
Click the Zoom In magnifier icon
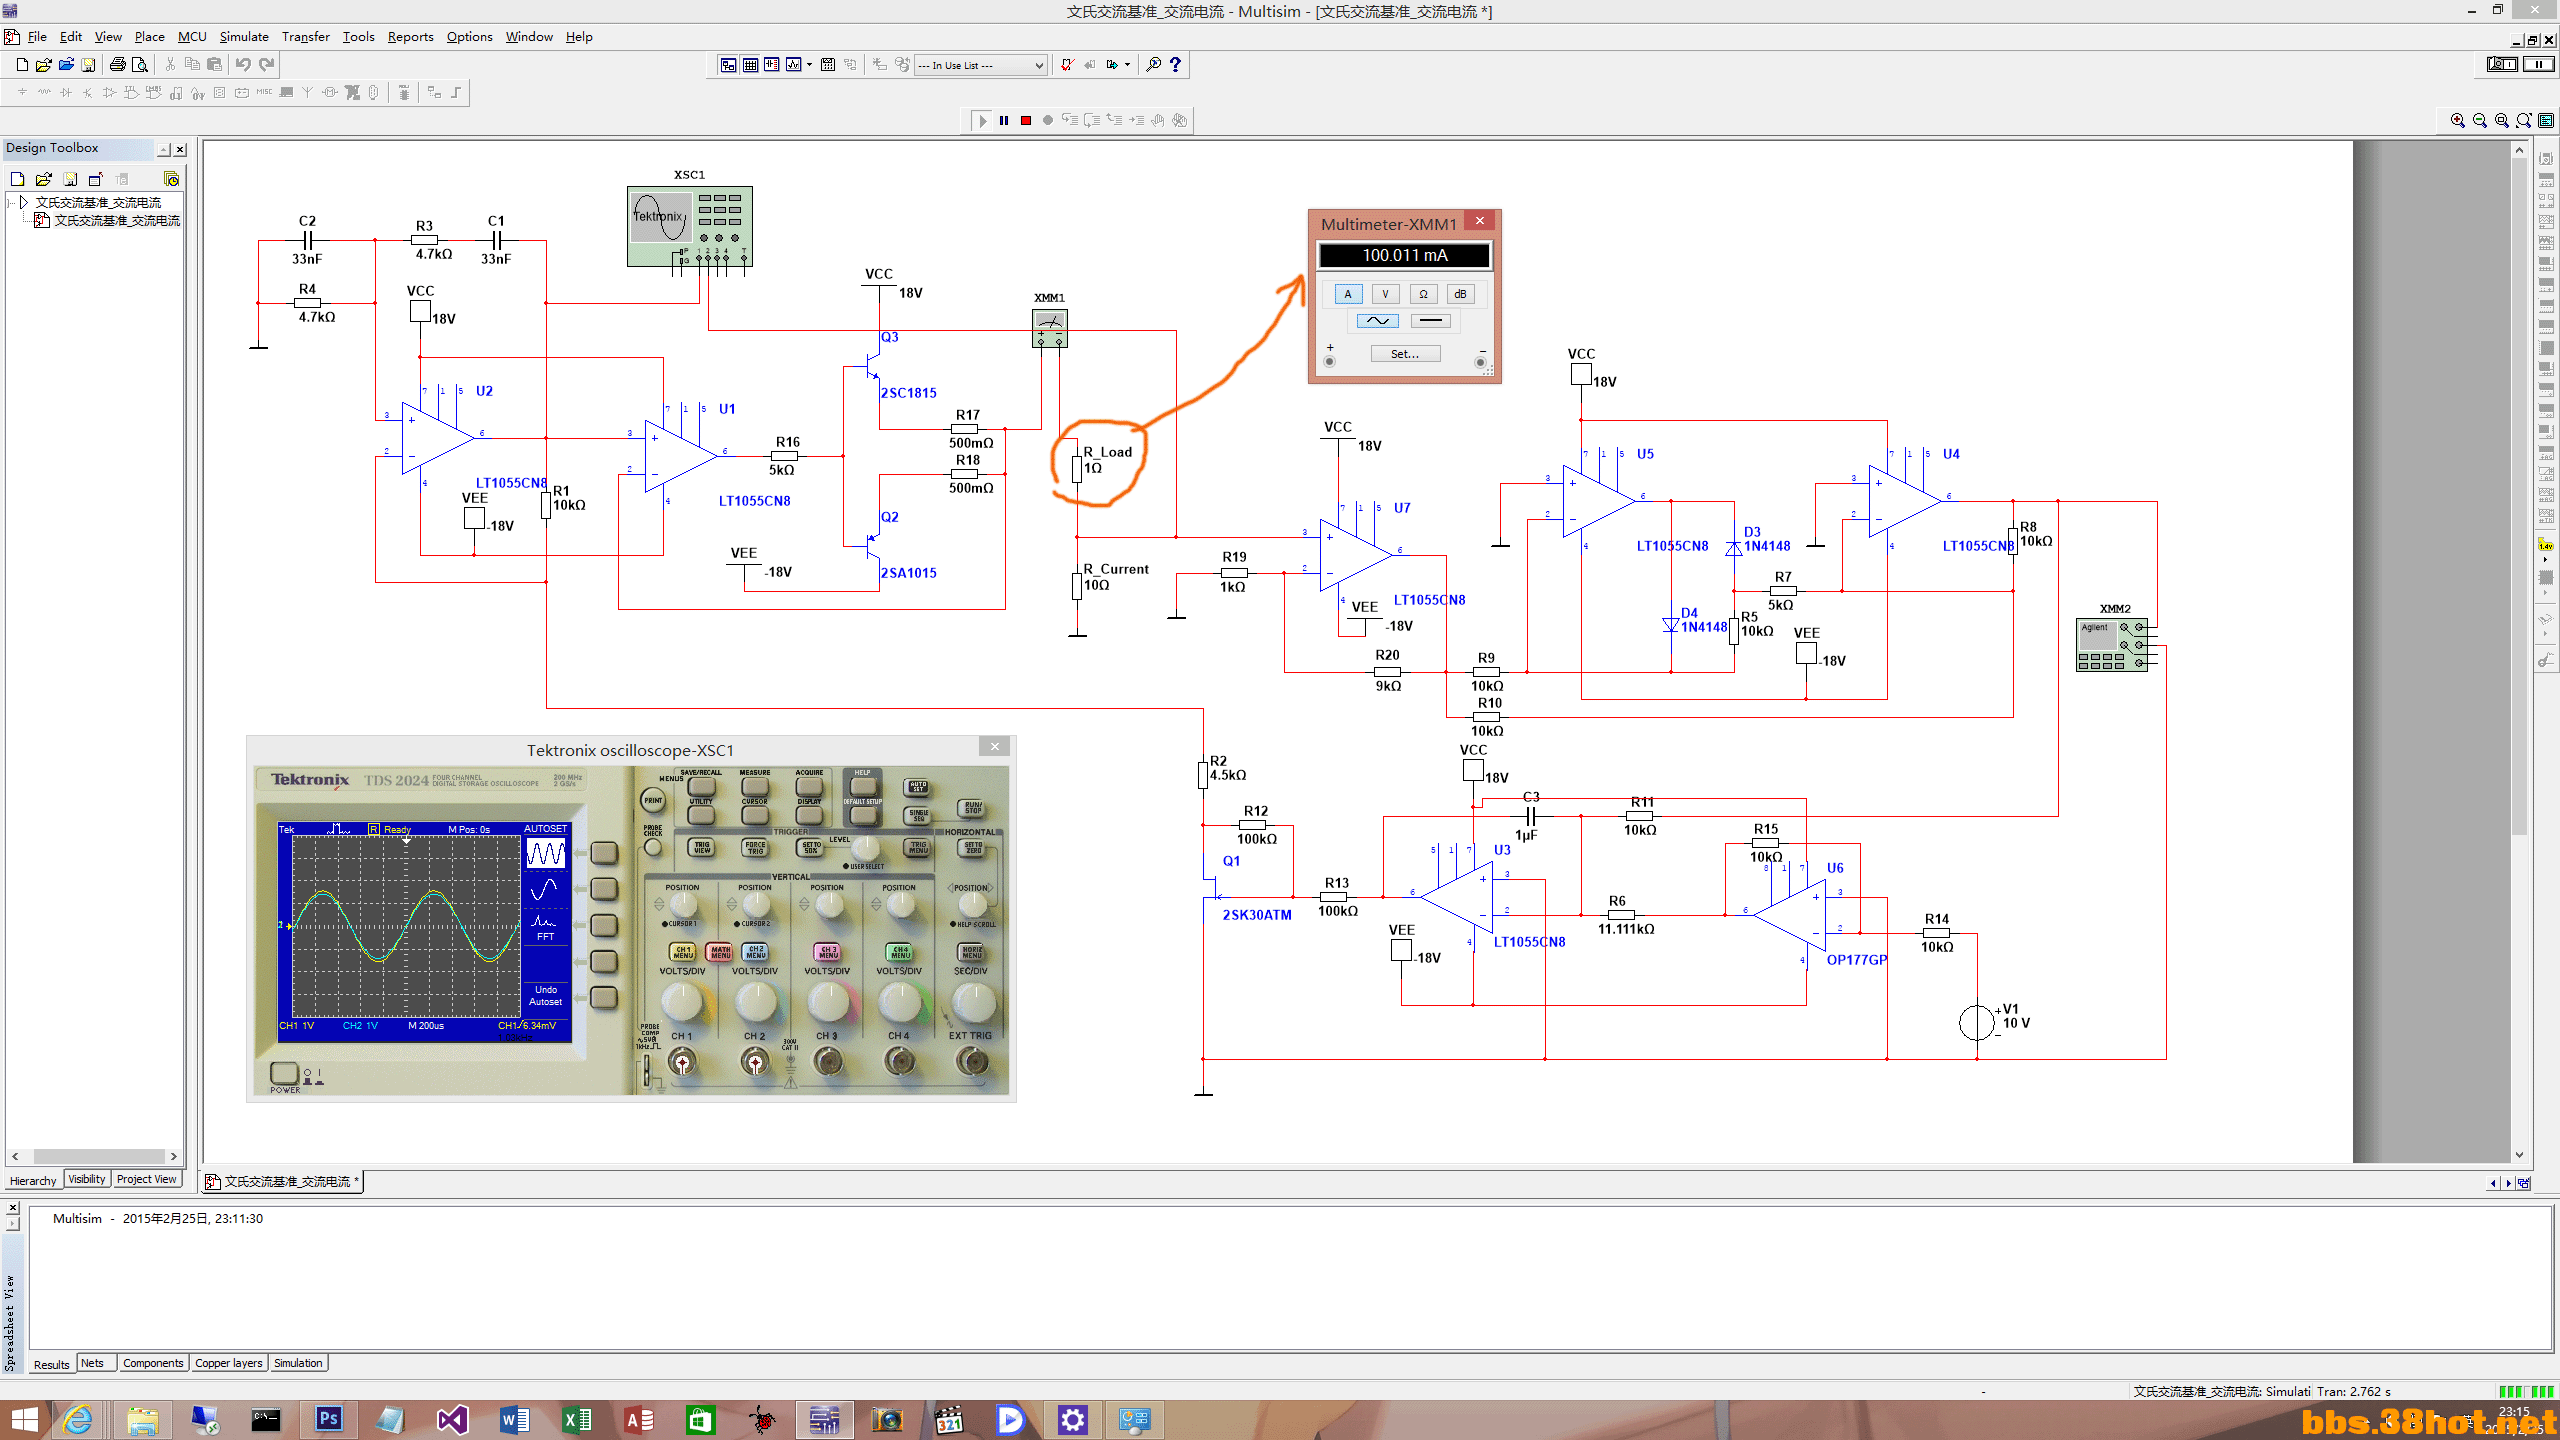[2458, 120]
